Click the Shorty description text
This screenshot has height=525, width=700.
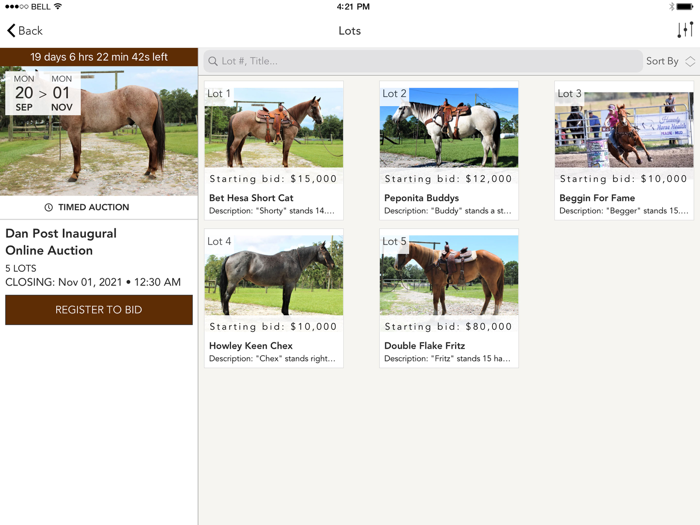pyautogui.click(x=271, y=211)
